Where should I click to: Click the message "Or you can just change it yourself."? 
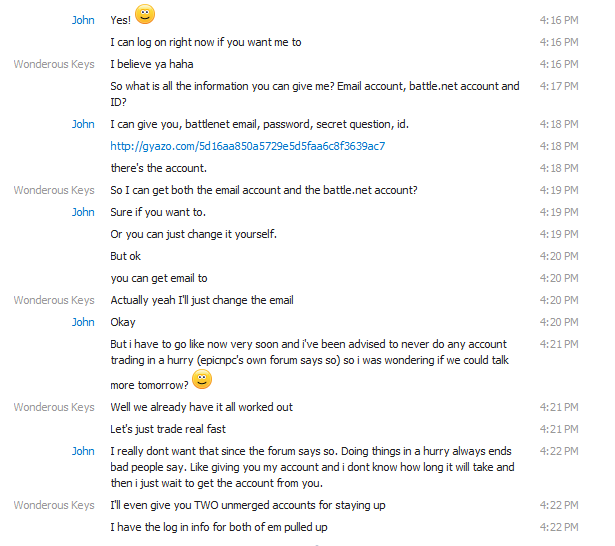tap(193, 234)
